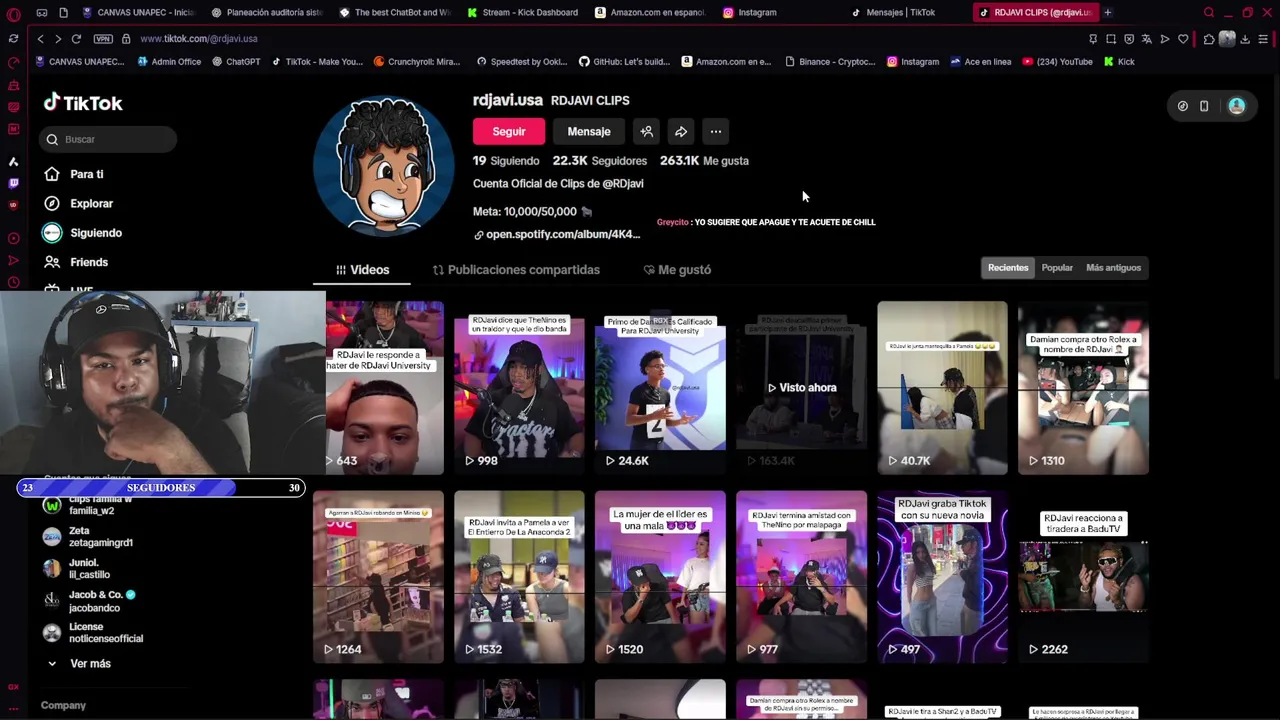Switch to the Me gustó tab
Image resolution: width=1280 pixels, height=720 pixels.
point(677,270)
